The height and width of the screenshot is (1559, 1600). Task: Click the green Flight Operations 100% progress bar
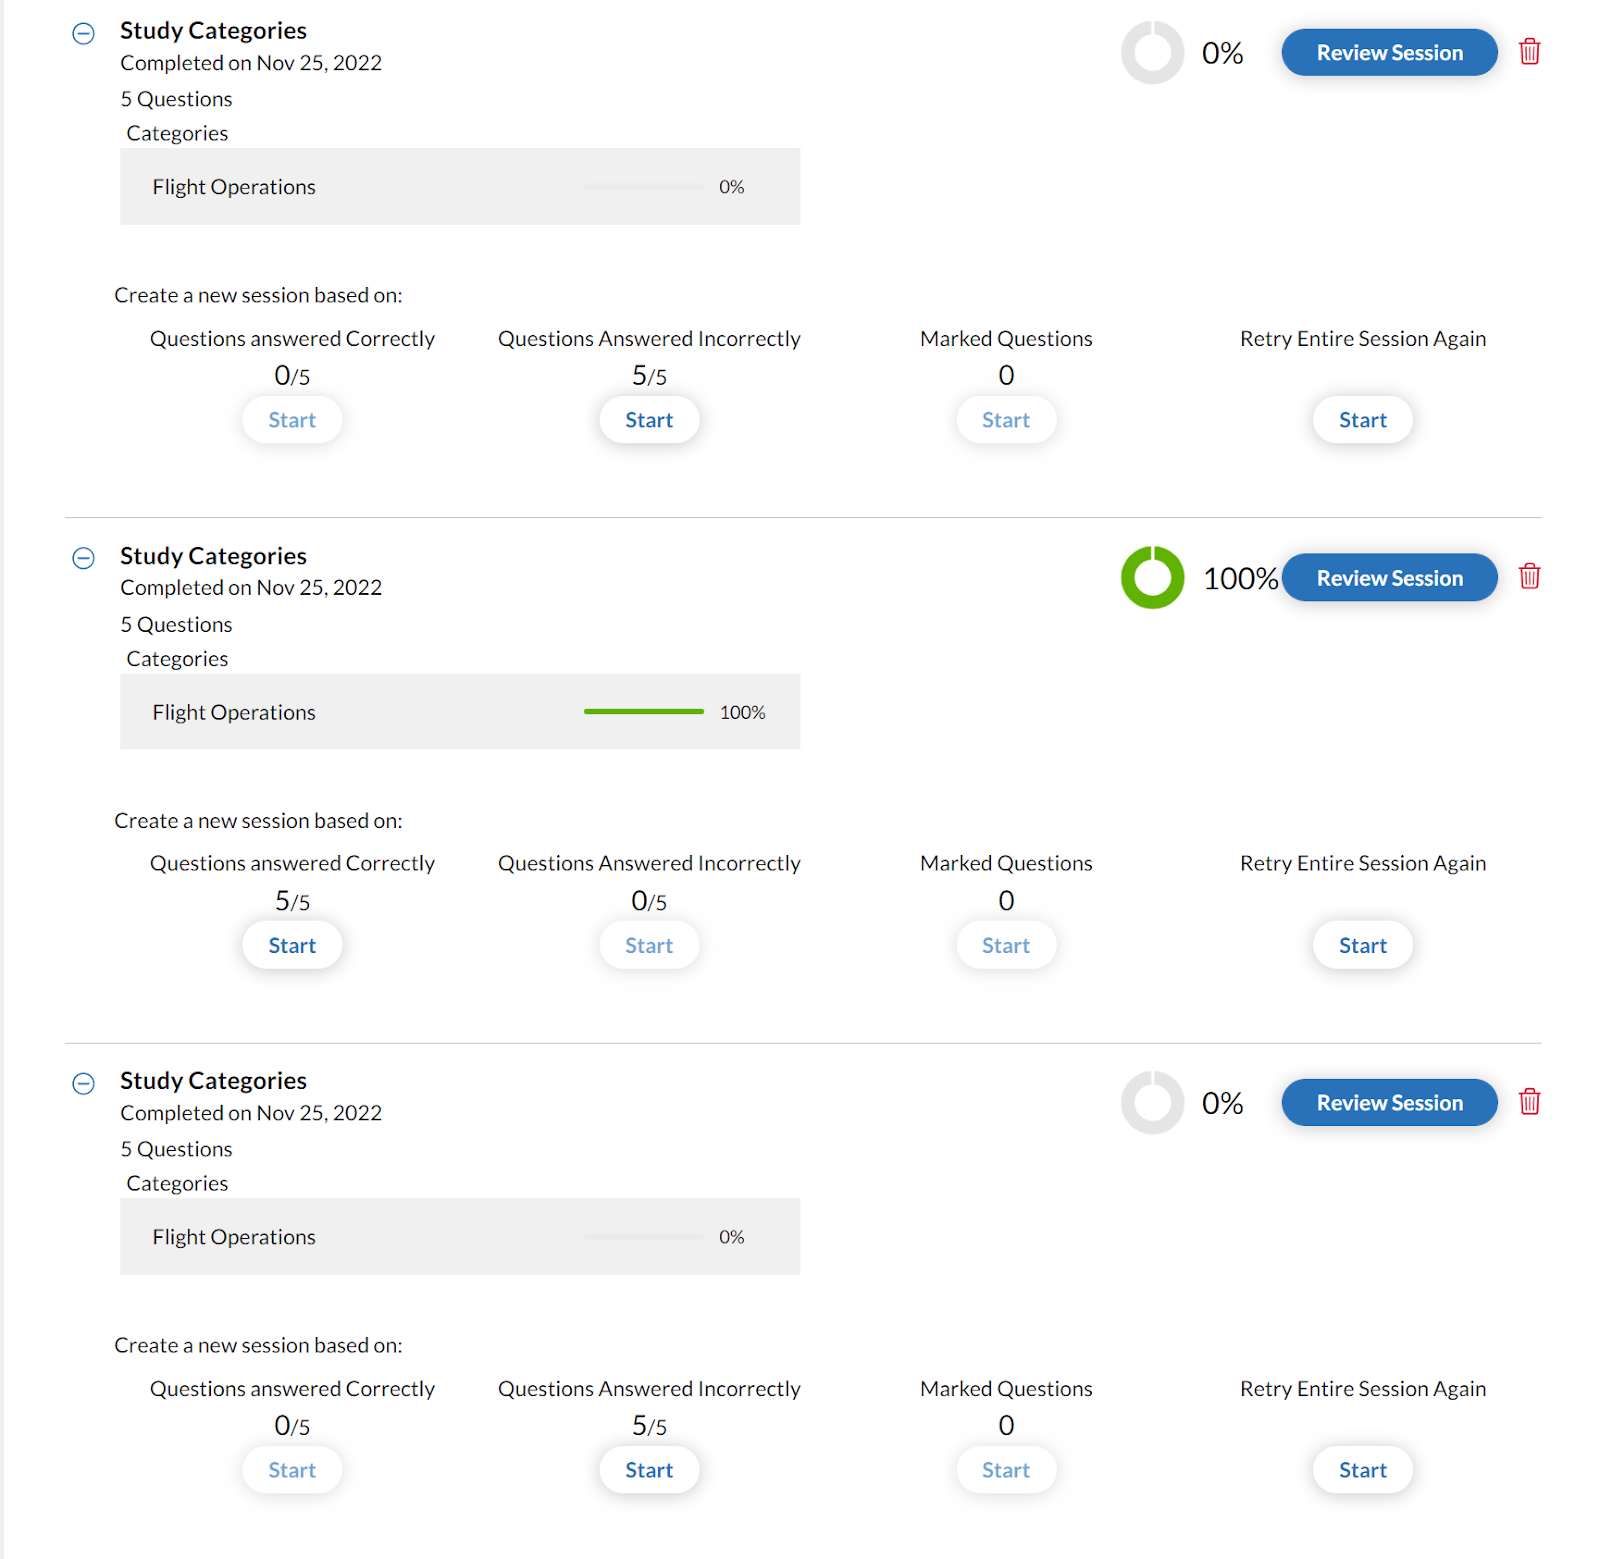(x=644, y=711)
